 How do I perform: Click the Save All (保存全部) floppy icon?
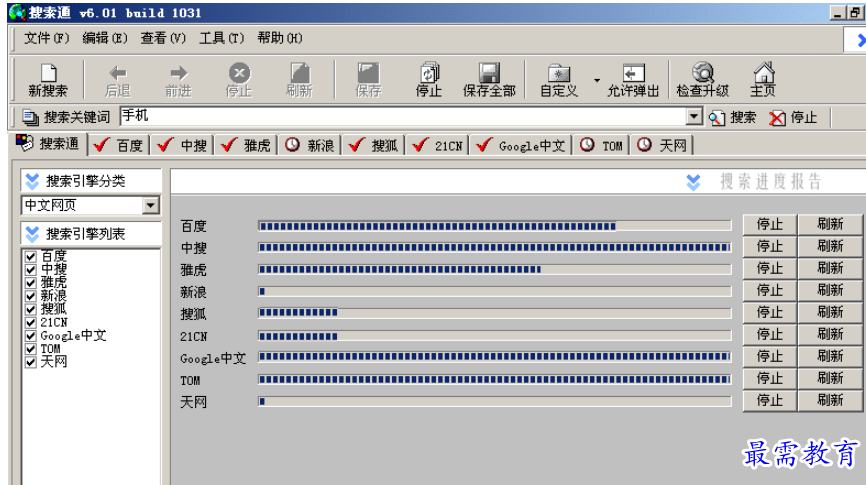click(489, 72)
